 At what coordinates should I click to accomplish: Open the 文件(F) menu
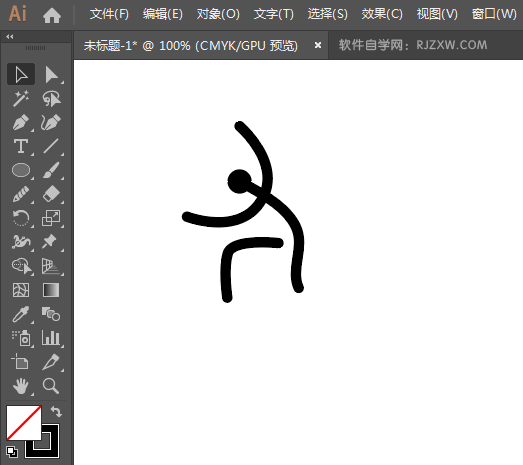pos(109,14)
